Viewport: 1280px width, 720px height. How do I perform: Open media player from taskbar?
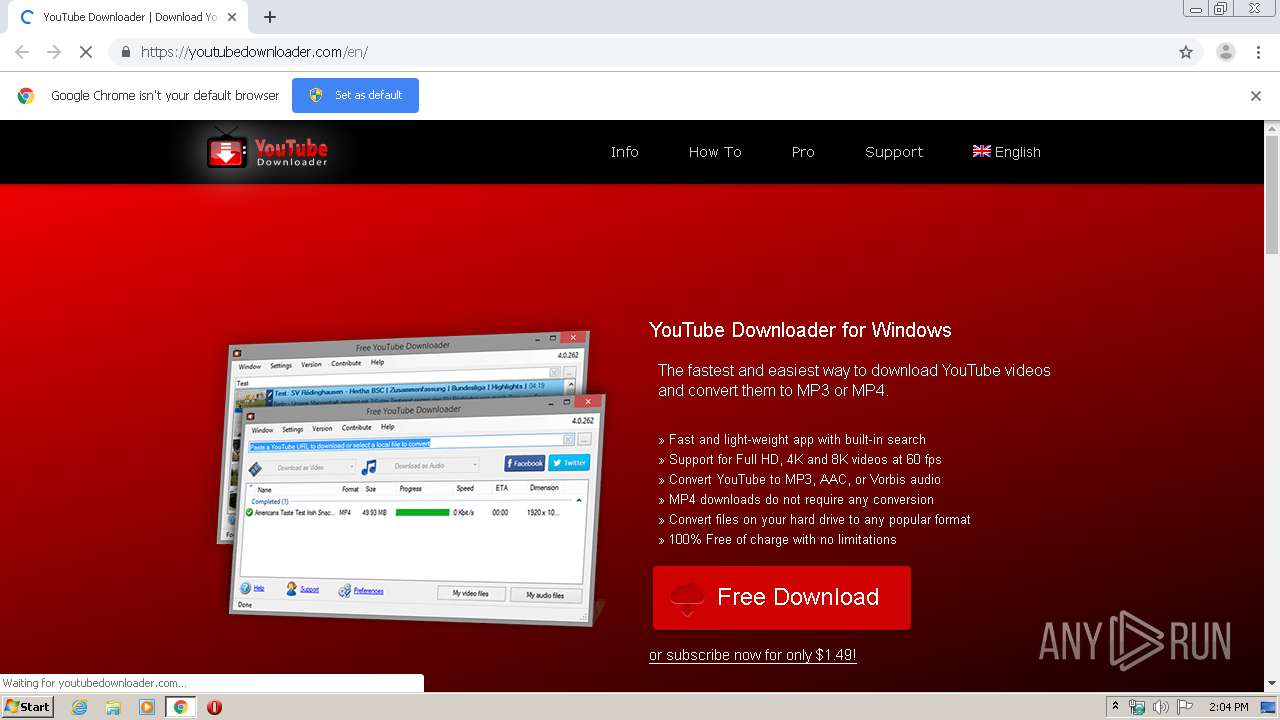tap(147, 707)
